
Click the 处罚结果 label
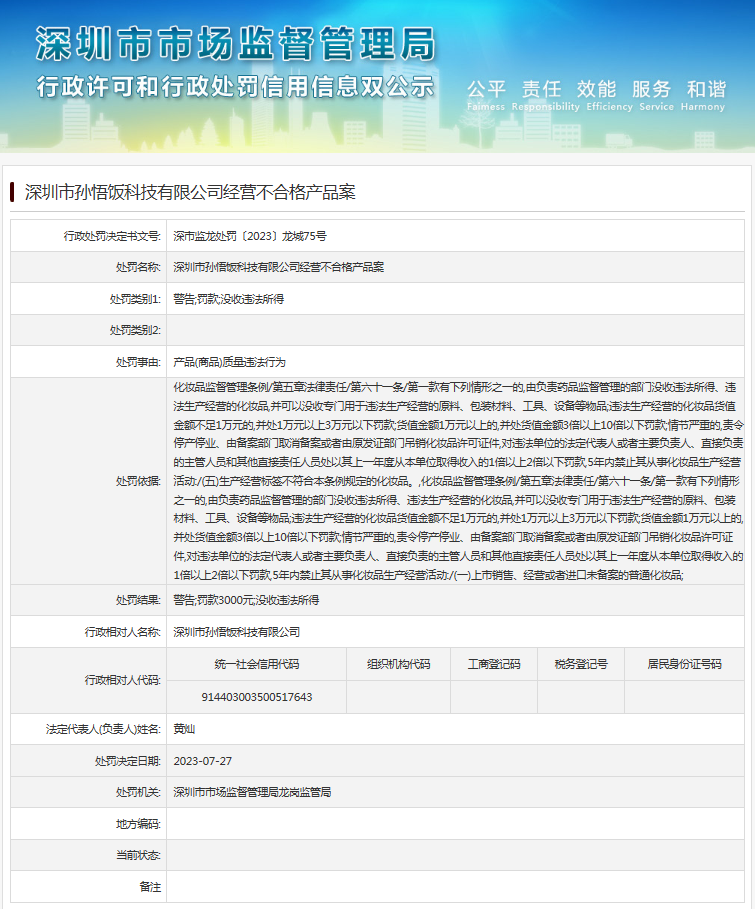coord(138,600)
